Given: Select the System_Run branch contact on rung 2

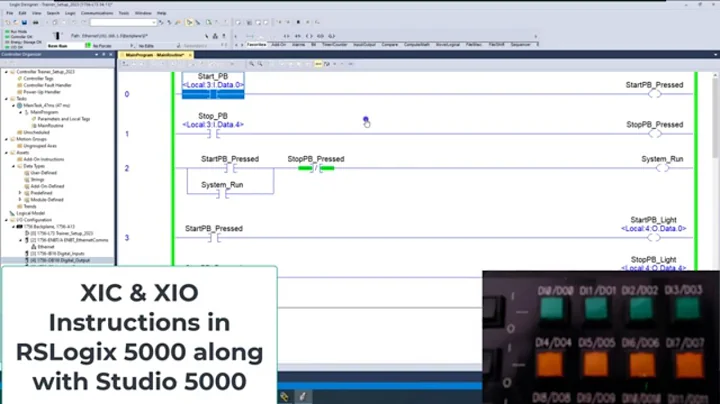Looking at the screenshot, I should 222,194.
